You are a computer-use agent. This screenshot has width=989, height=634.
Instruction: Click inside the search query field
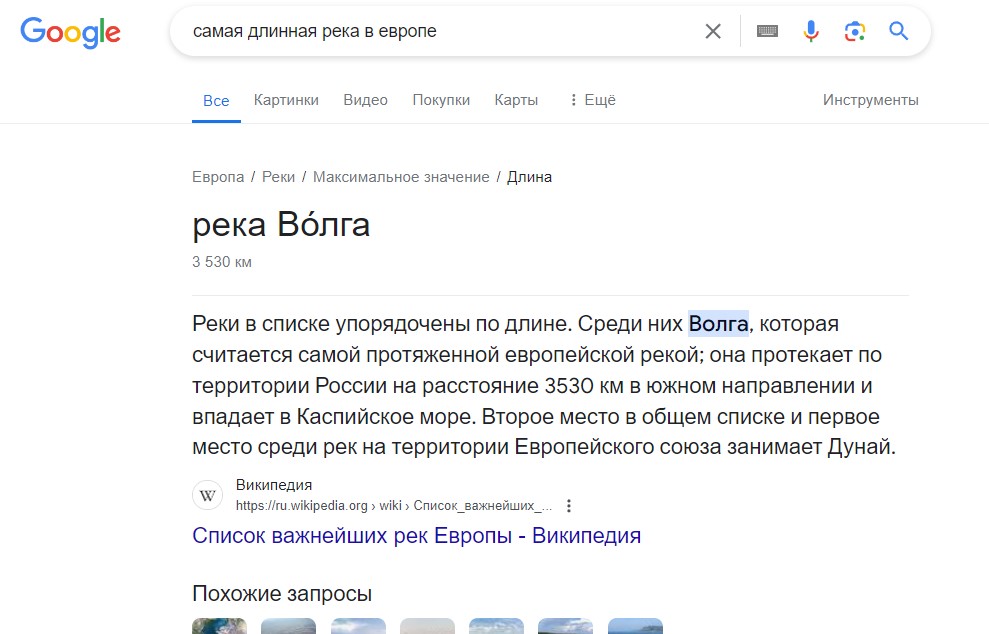[442, 31]
